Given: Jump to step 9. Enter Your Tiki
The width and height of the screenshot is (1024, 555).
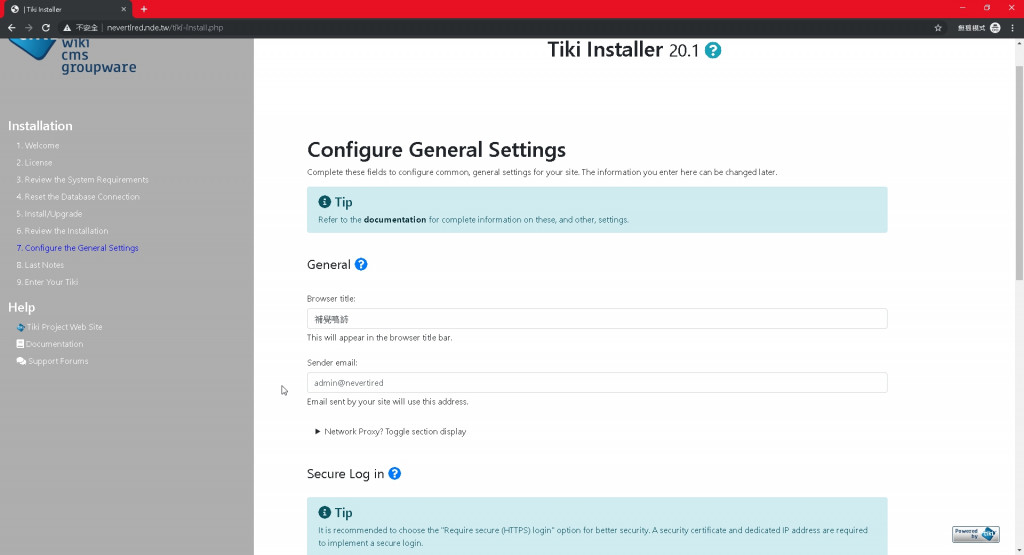Looking at the screenshot, I should (48, 282).
